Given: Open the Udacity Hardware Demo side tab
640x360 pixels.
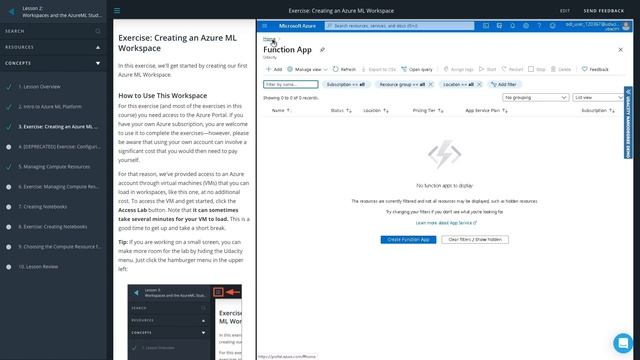Looking at the screenshot, I should click(x=628, y=122).
